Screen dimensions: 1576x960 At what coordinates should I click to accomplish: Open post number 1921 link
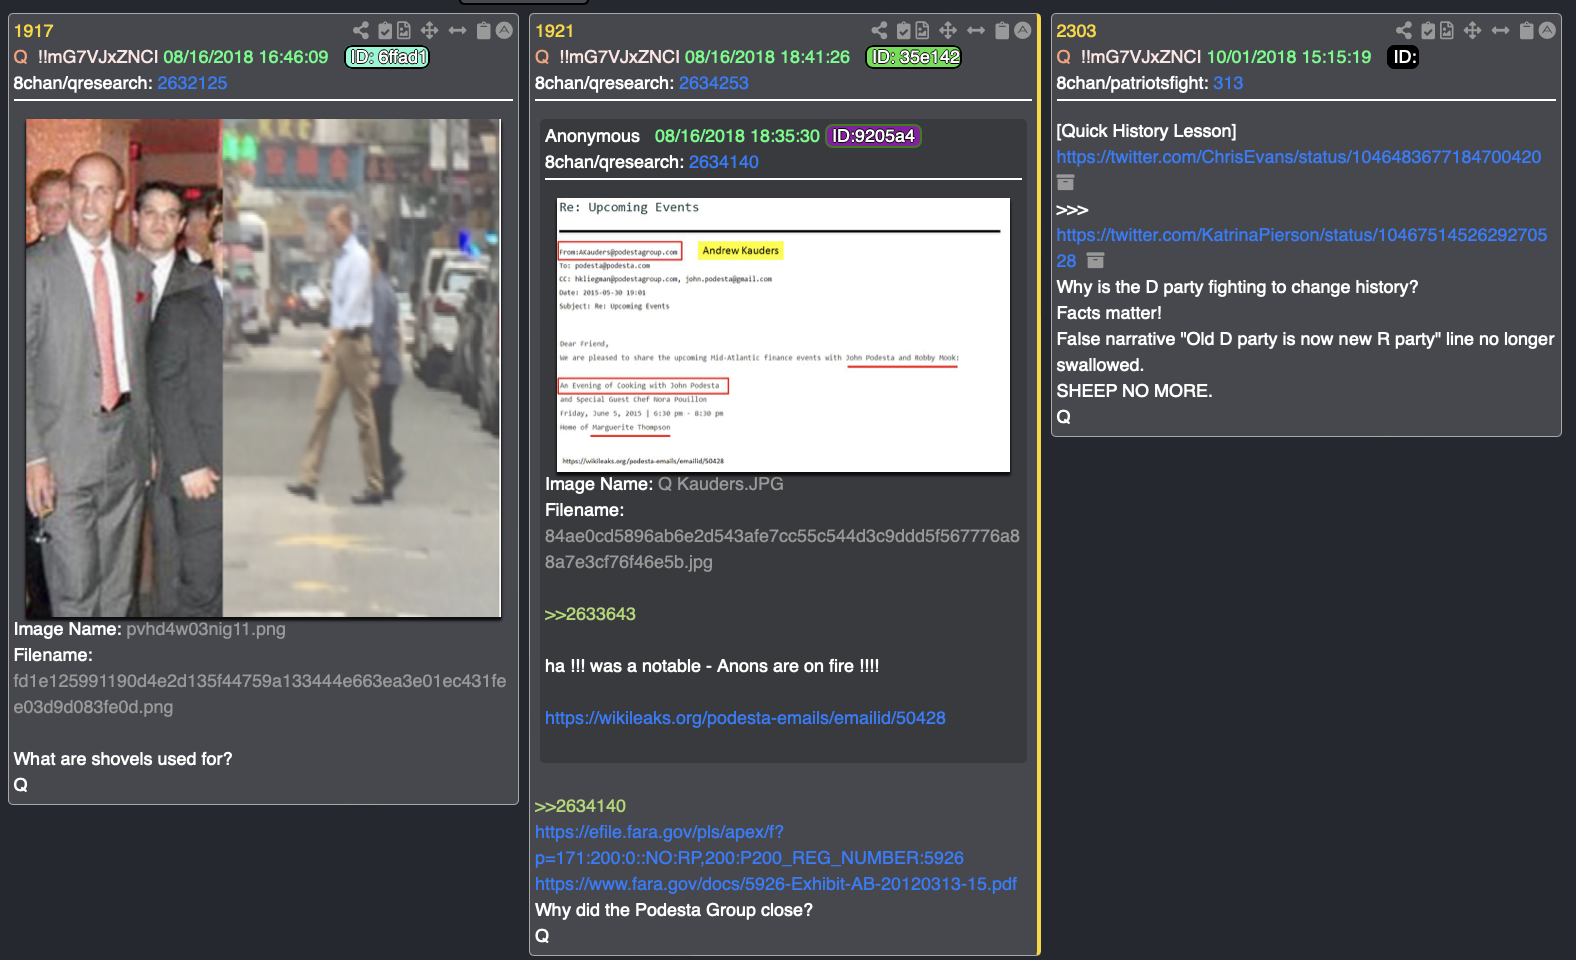555,31
